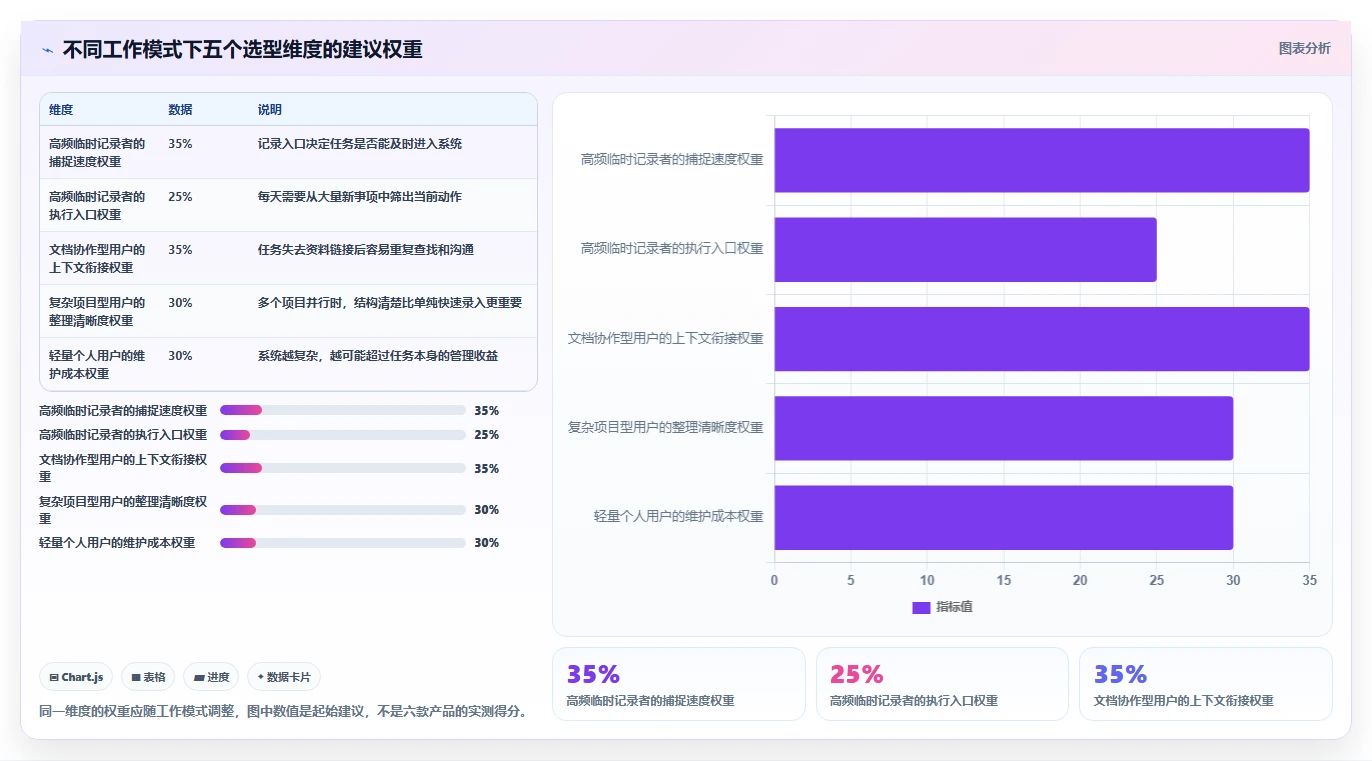Click chart bar for 高频临时记录者的执行入口权重
1372x761 pixels.
965,249
